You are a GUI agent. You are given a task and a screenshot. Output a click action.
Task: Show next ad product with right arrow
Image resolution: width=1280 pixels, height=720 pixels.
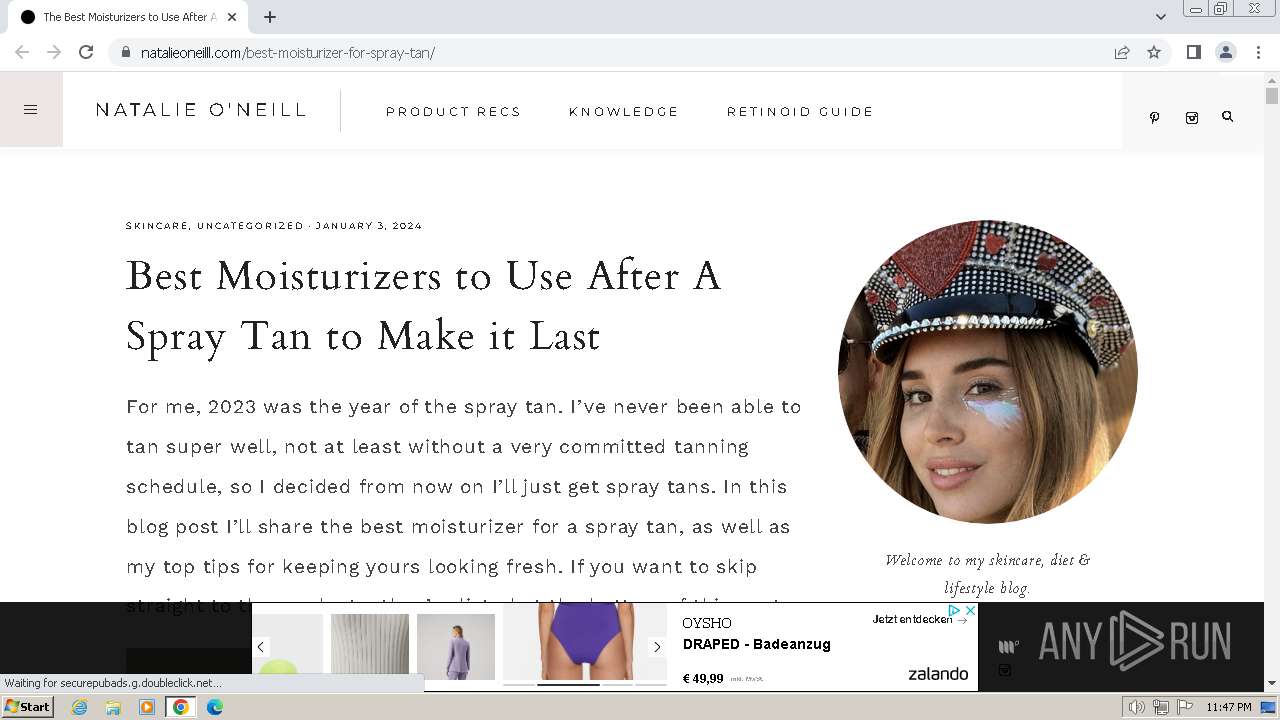[x=657, y=647]
